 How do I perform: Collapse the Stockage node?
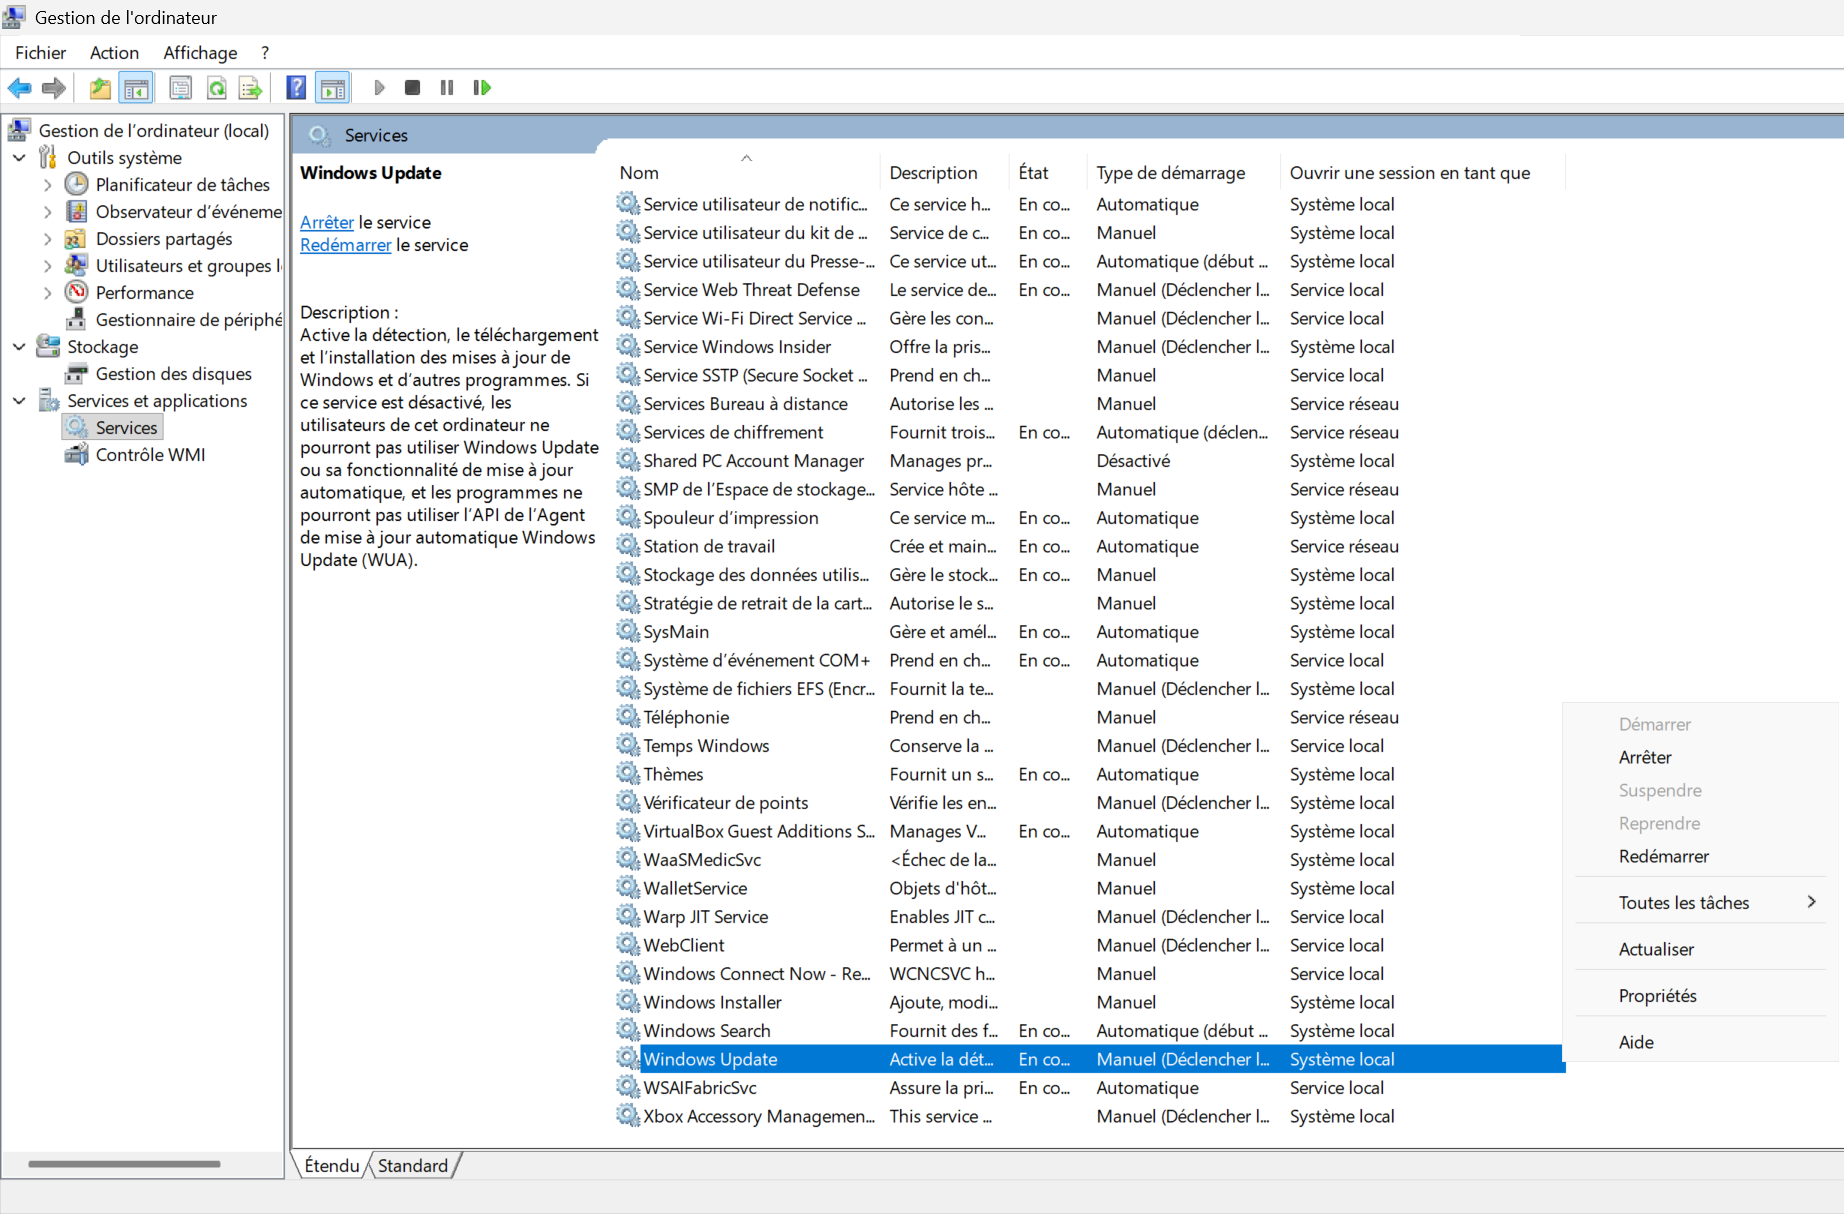(19, 346)
